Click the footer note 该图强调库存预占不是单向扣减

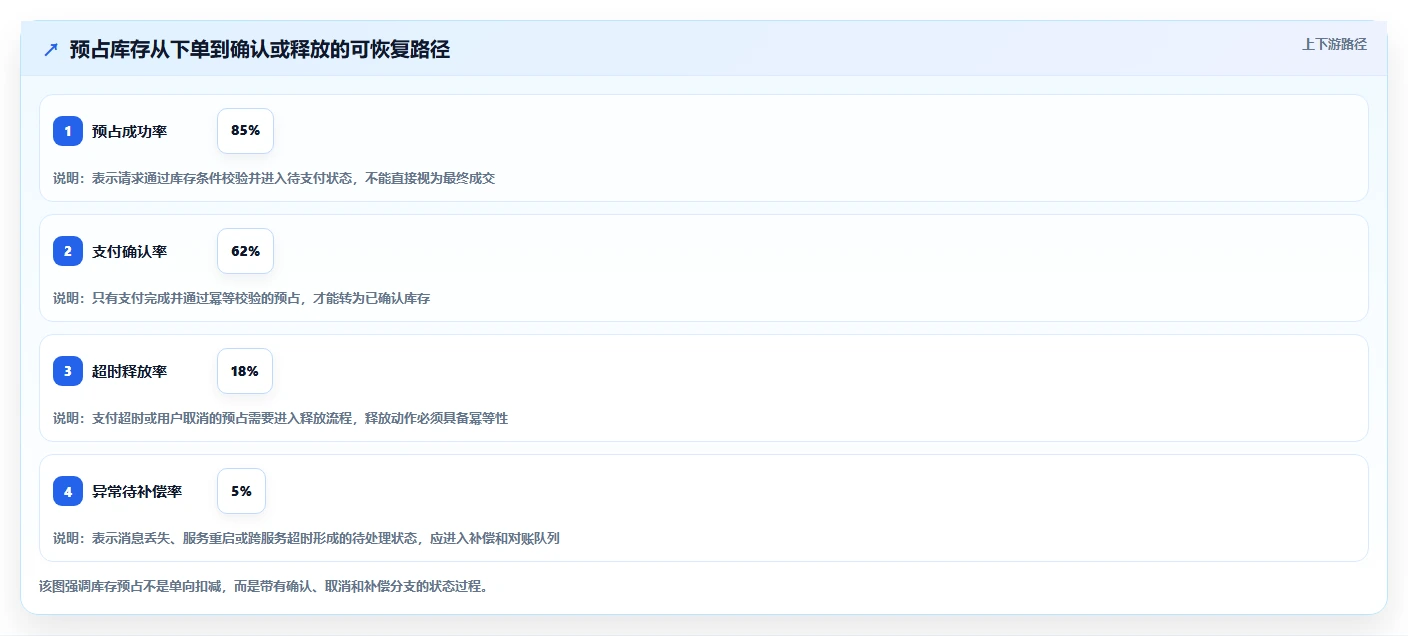click(x=265, y=586)
